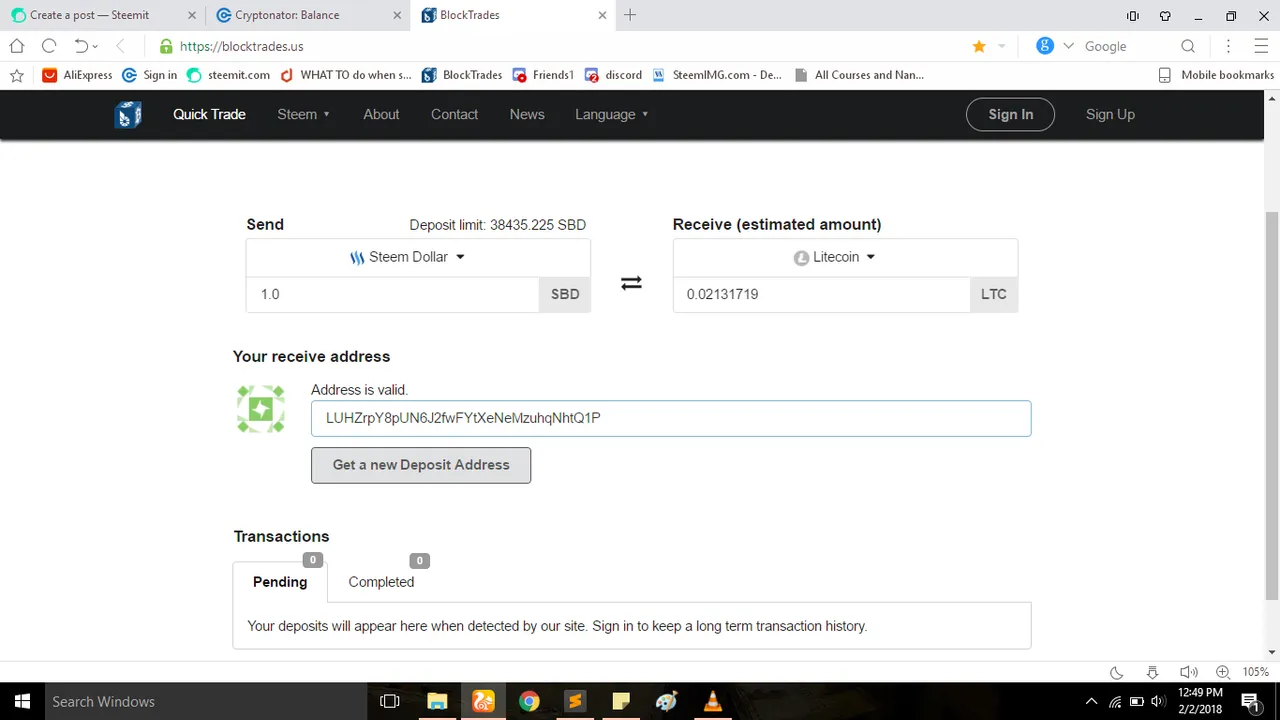This screenshot has width=1280, height=720.
Task: Expand the history dropdown arrow beside undo
Action: (96, 46)
